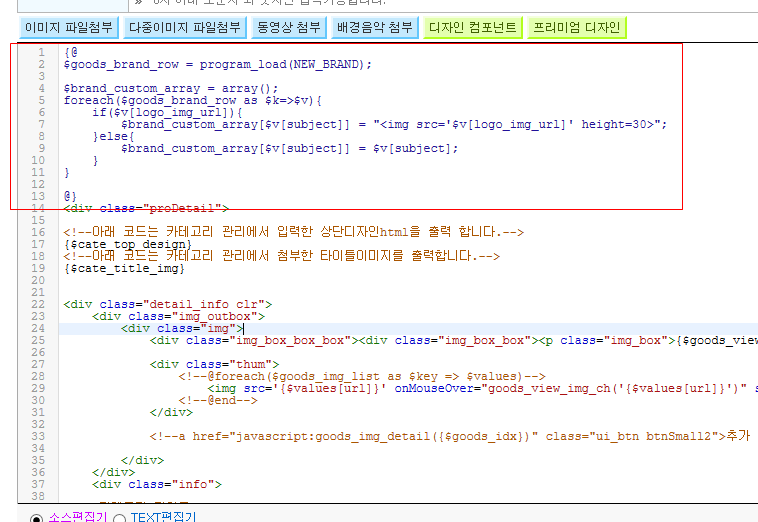
Task: Click the $brand_custom_array = array() line
Action: click(171, 88)
